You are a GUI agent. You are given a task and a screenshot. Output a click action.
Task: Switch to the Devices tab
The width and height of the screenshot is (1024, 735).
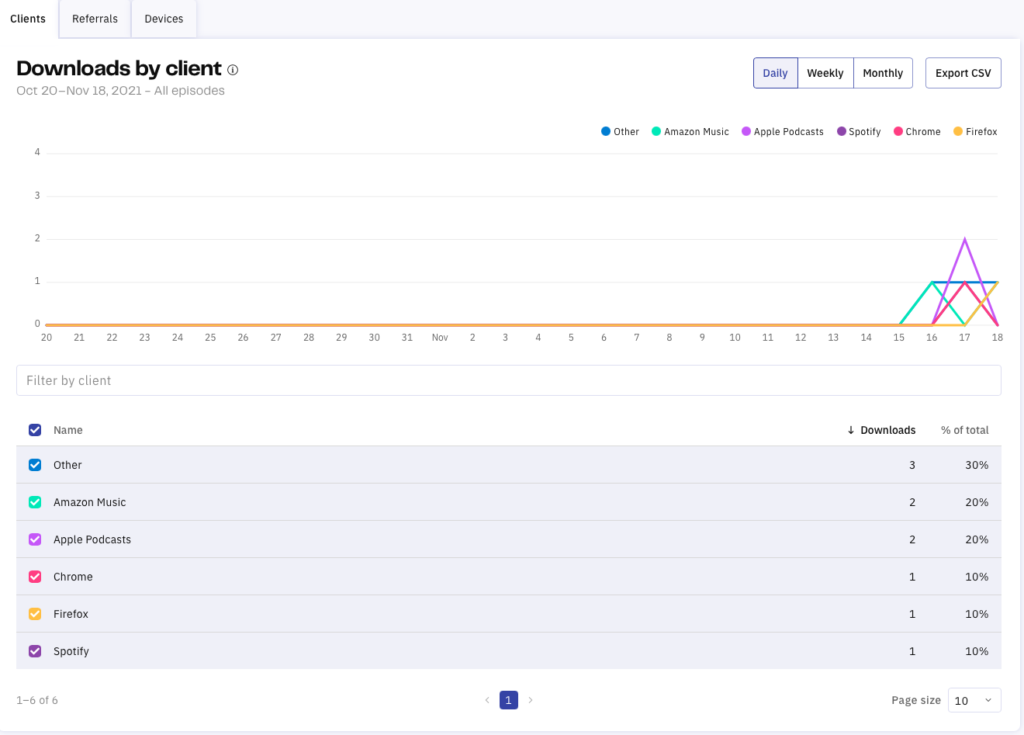[x=163, y=18]
